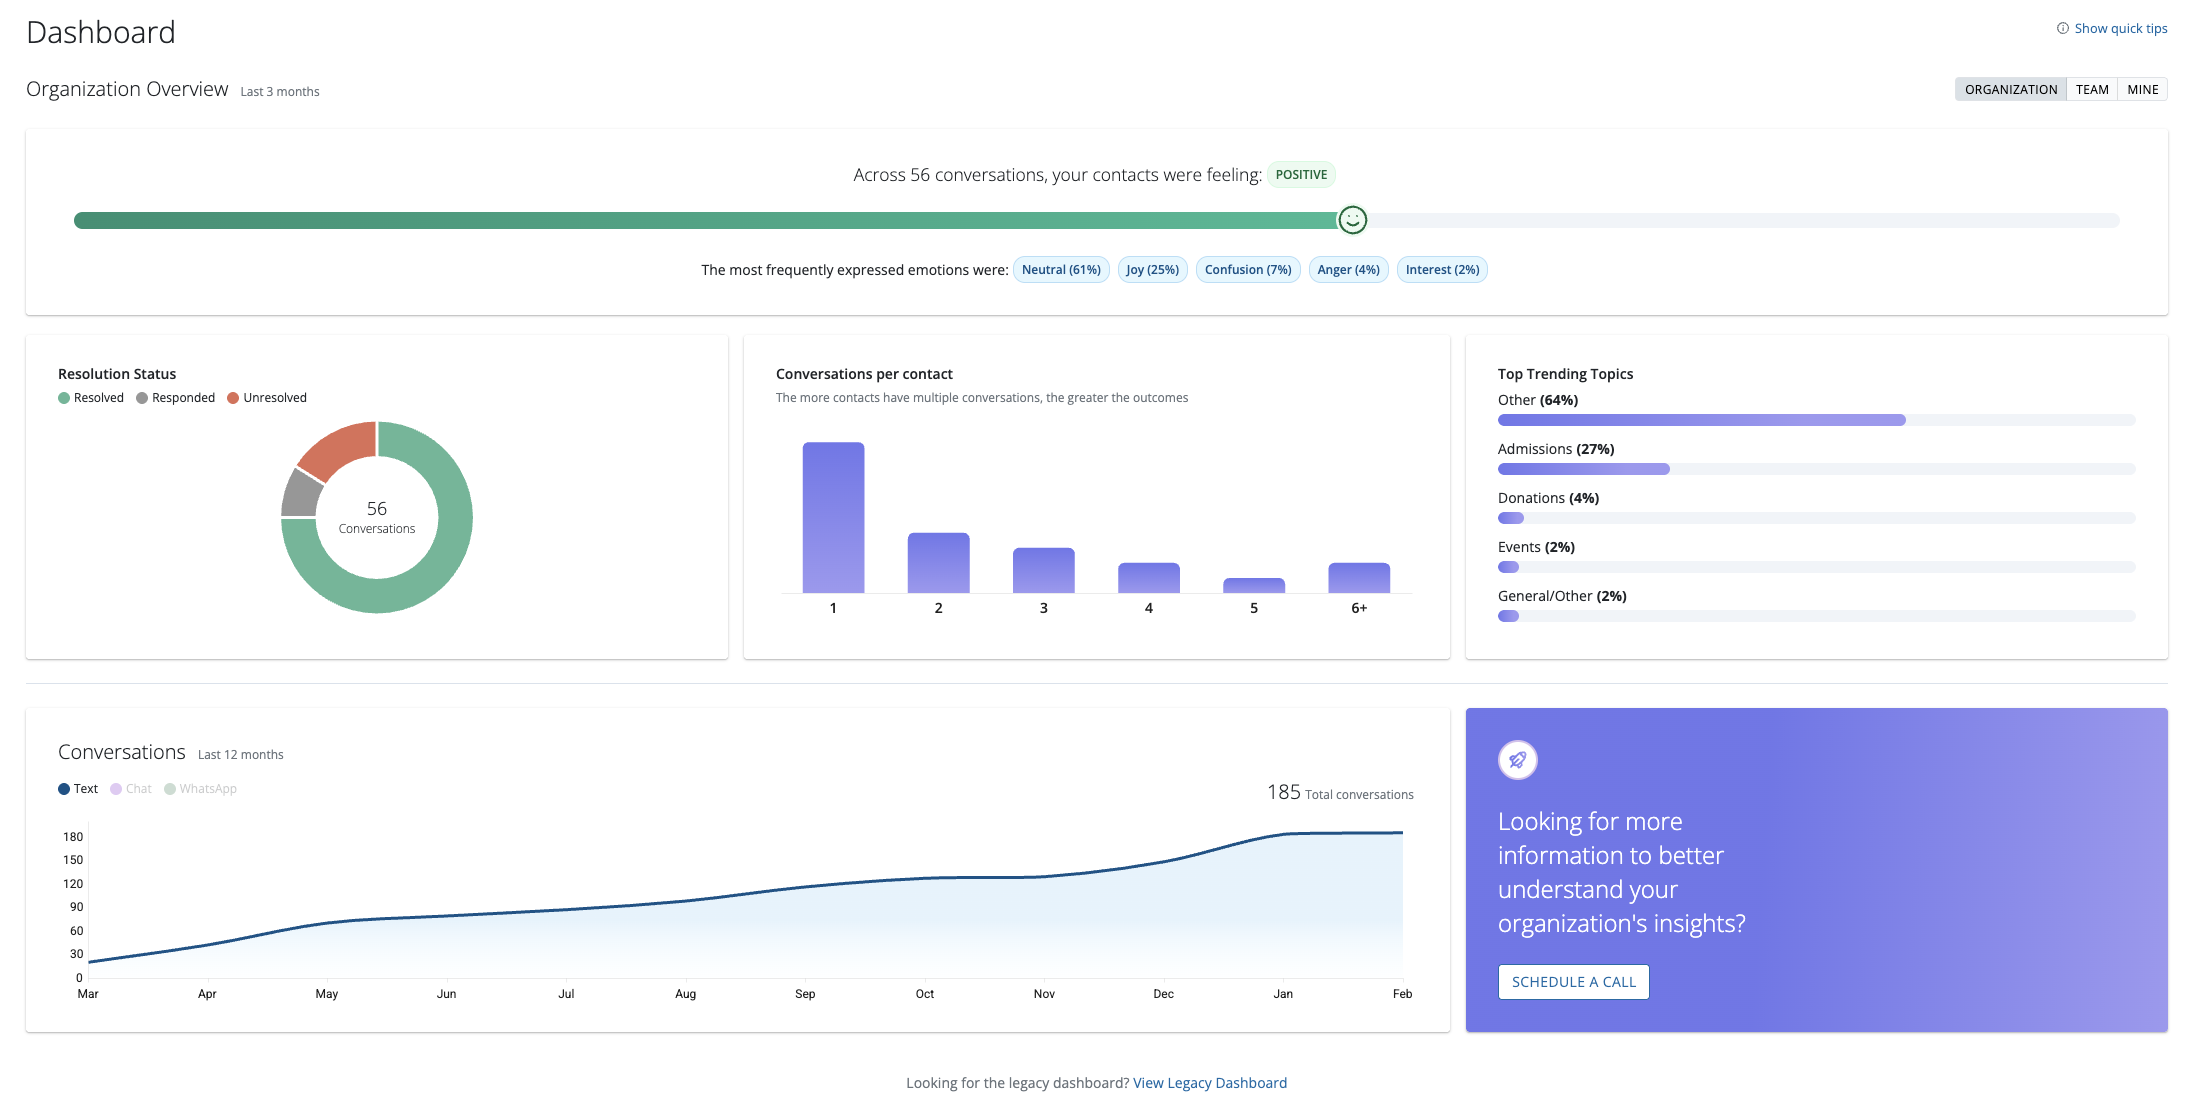Switch to the TEAM tab
Image resolution: width=2192 pixels, height=1112 pixels.
pos(2092,90)
